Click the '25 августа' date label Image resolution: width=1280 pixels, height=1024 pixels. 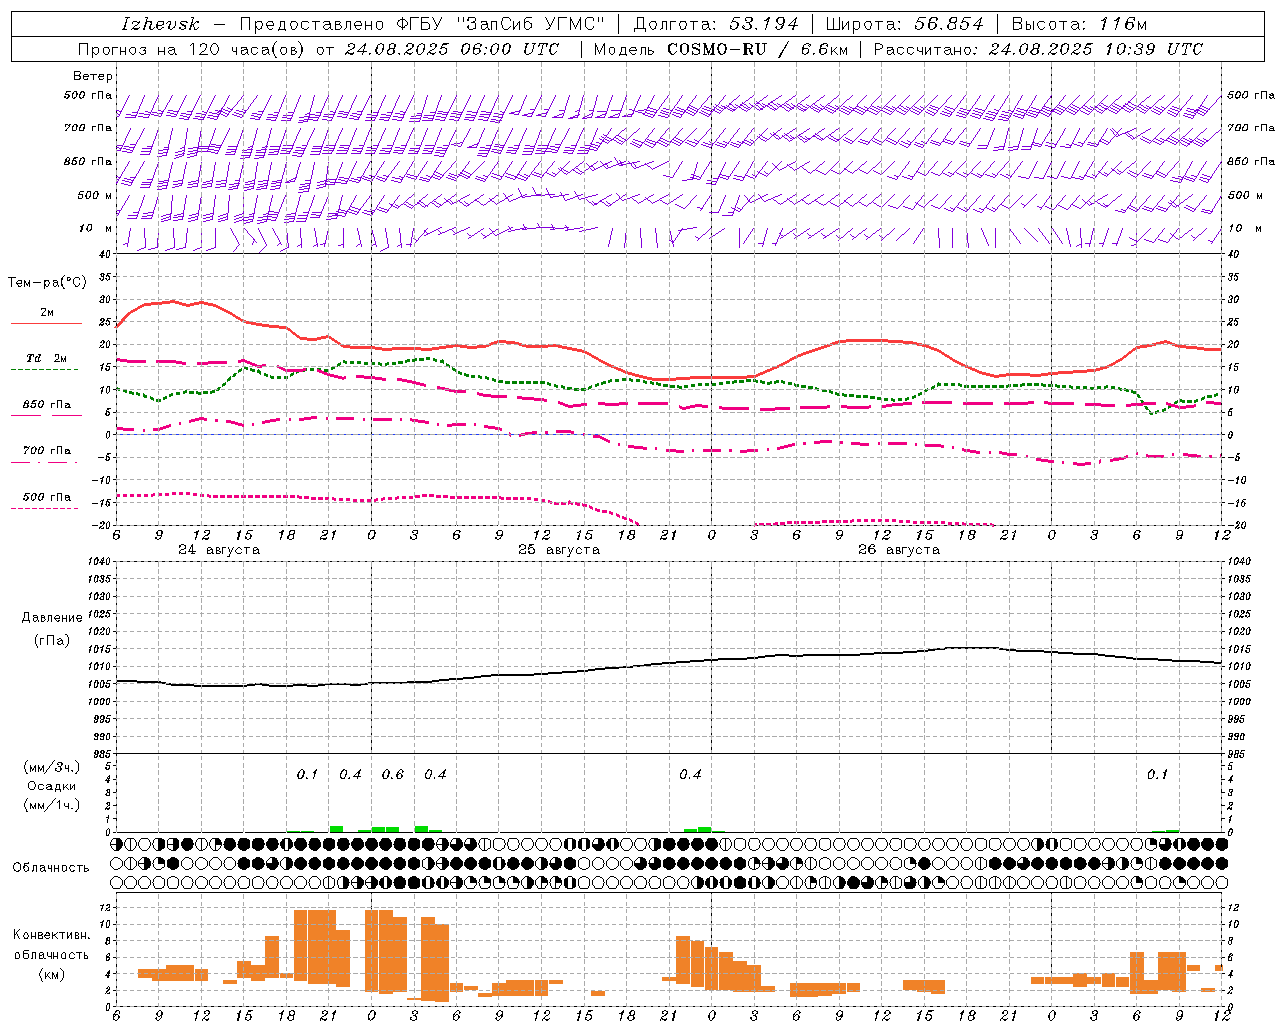click(559, 550)
